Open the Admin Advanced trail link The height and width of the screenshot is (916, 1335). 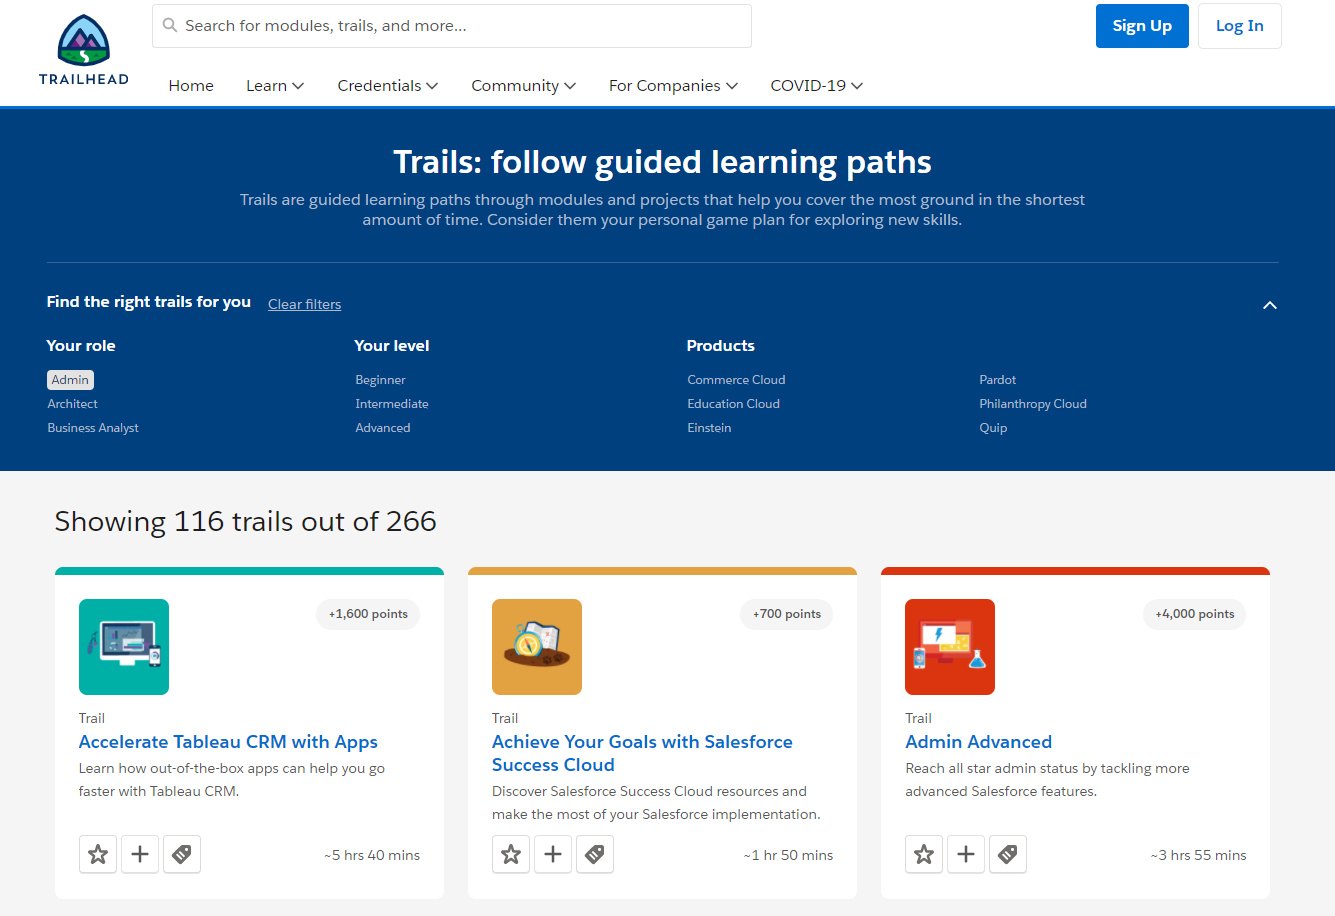point(978,742)
